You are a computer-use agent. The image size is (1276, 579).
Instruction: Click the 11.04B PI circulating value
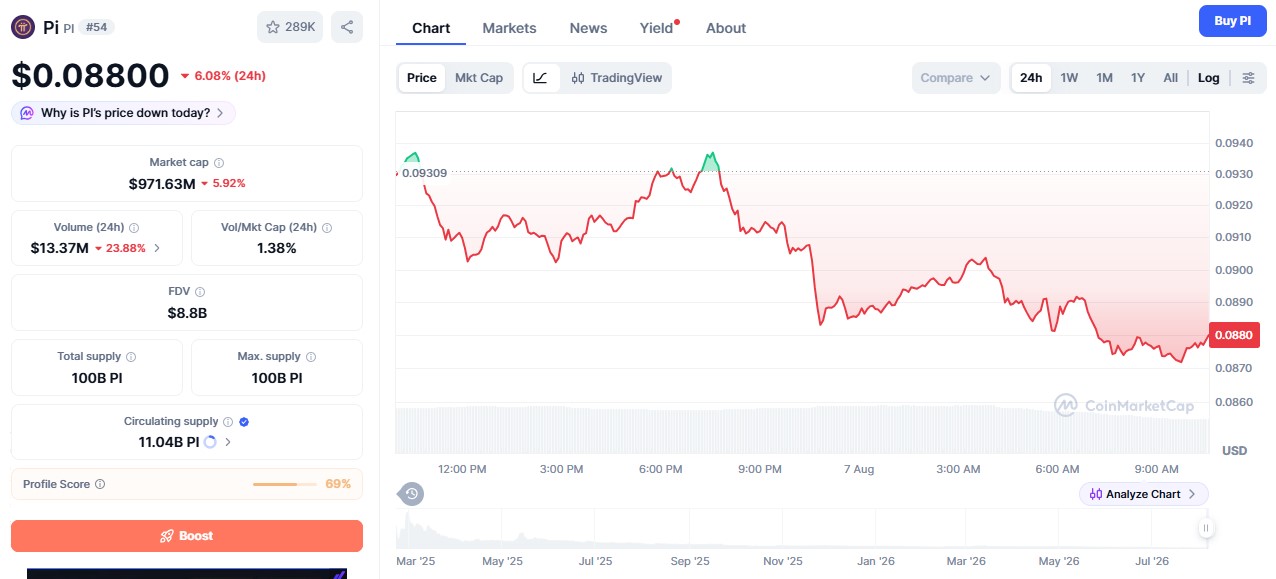[169, 441]
